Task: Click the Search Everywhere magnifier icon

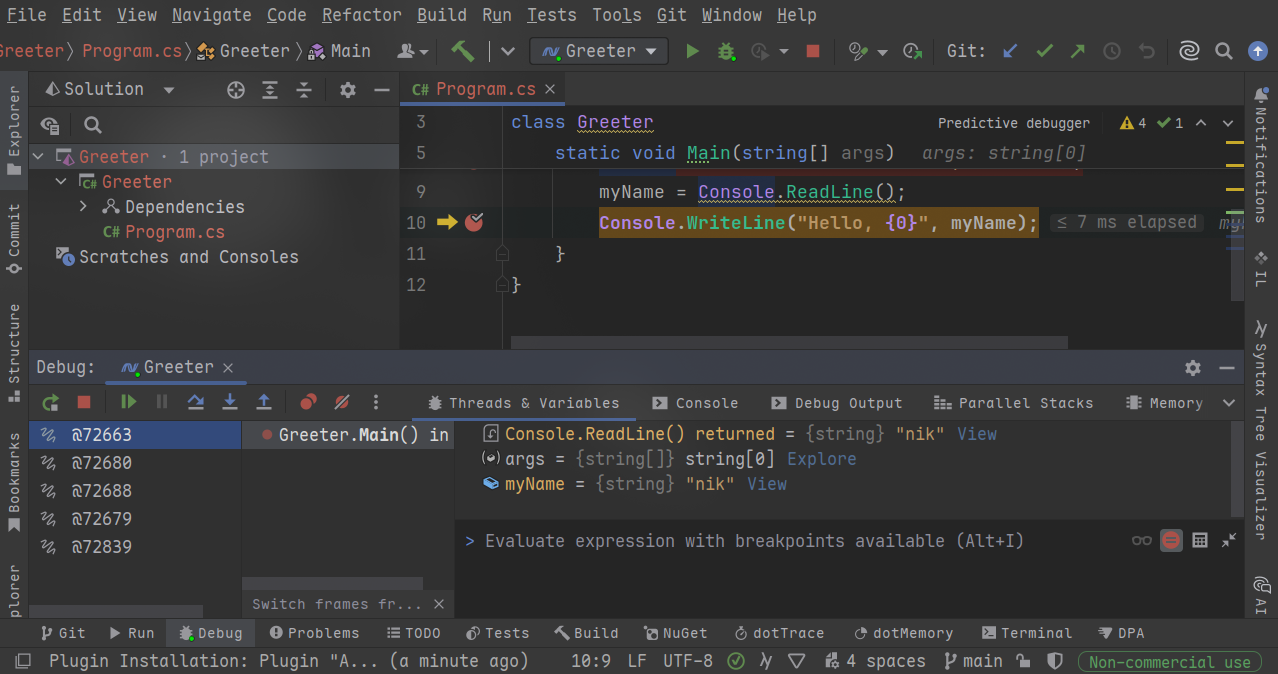Action: point(1223,51)
